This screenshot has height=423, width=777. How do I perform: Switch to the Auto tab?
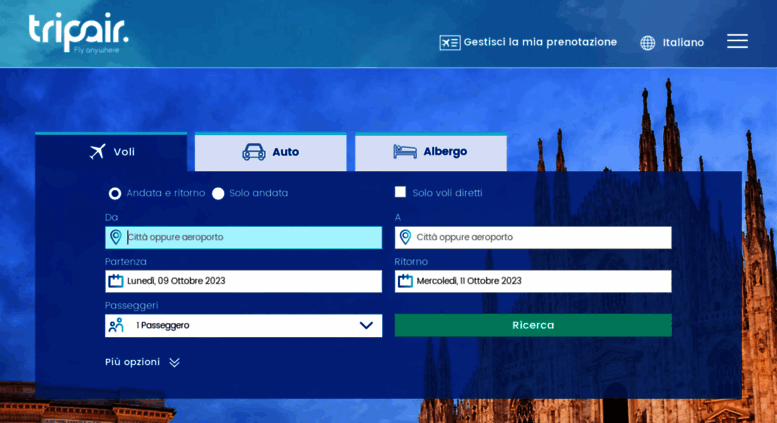[x=271, y=152]
